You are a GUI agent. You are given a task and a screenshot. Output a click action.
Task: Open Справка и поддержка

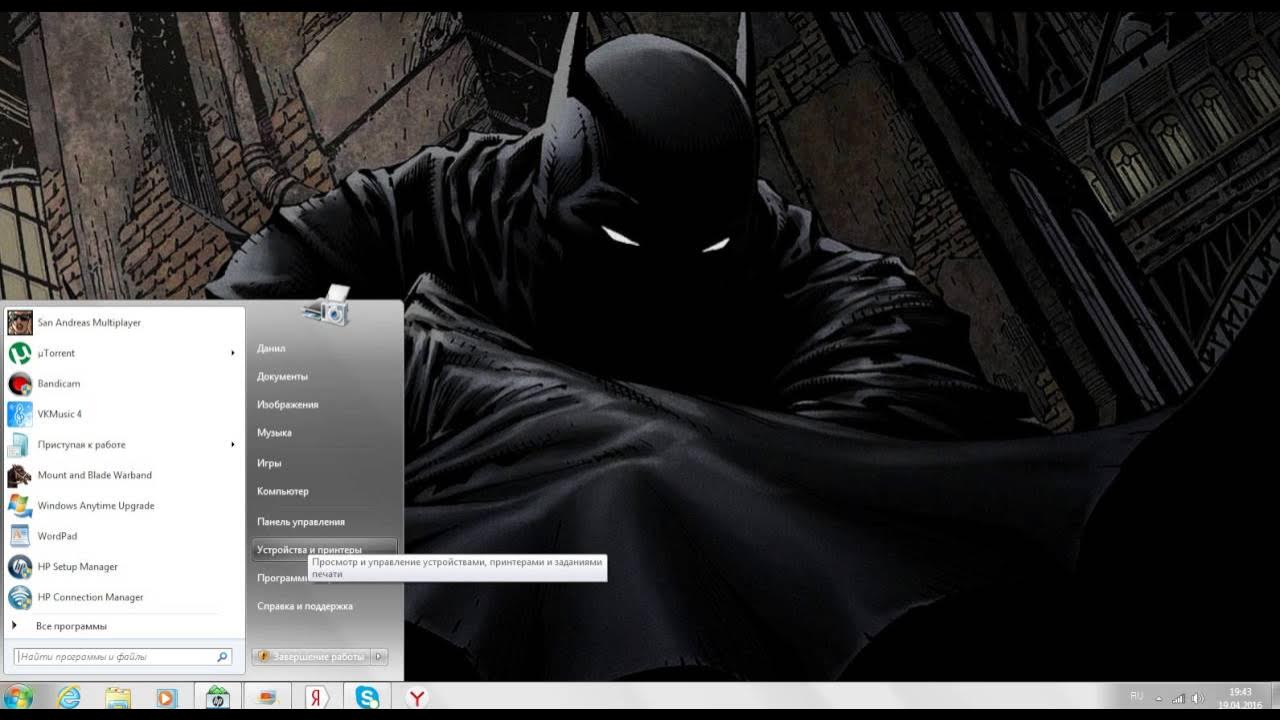click(305, 606)
